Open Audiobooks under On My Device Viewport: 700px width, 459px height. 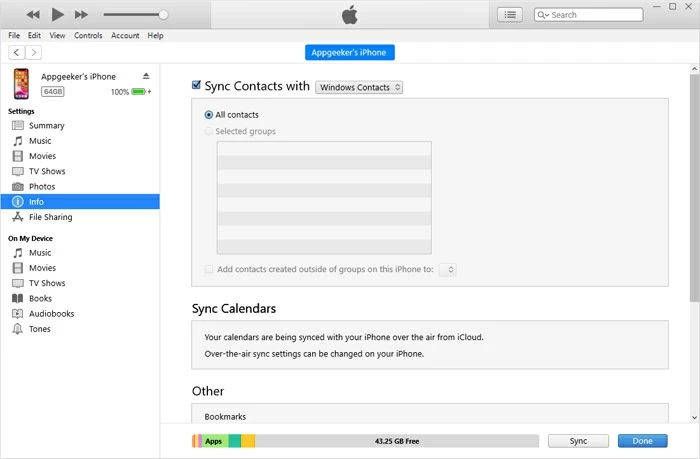[51, 313]
